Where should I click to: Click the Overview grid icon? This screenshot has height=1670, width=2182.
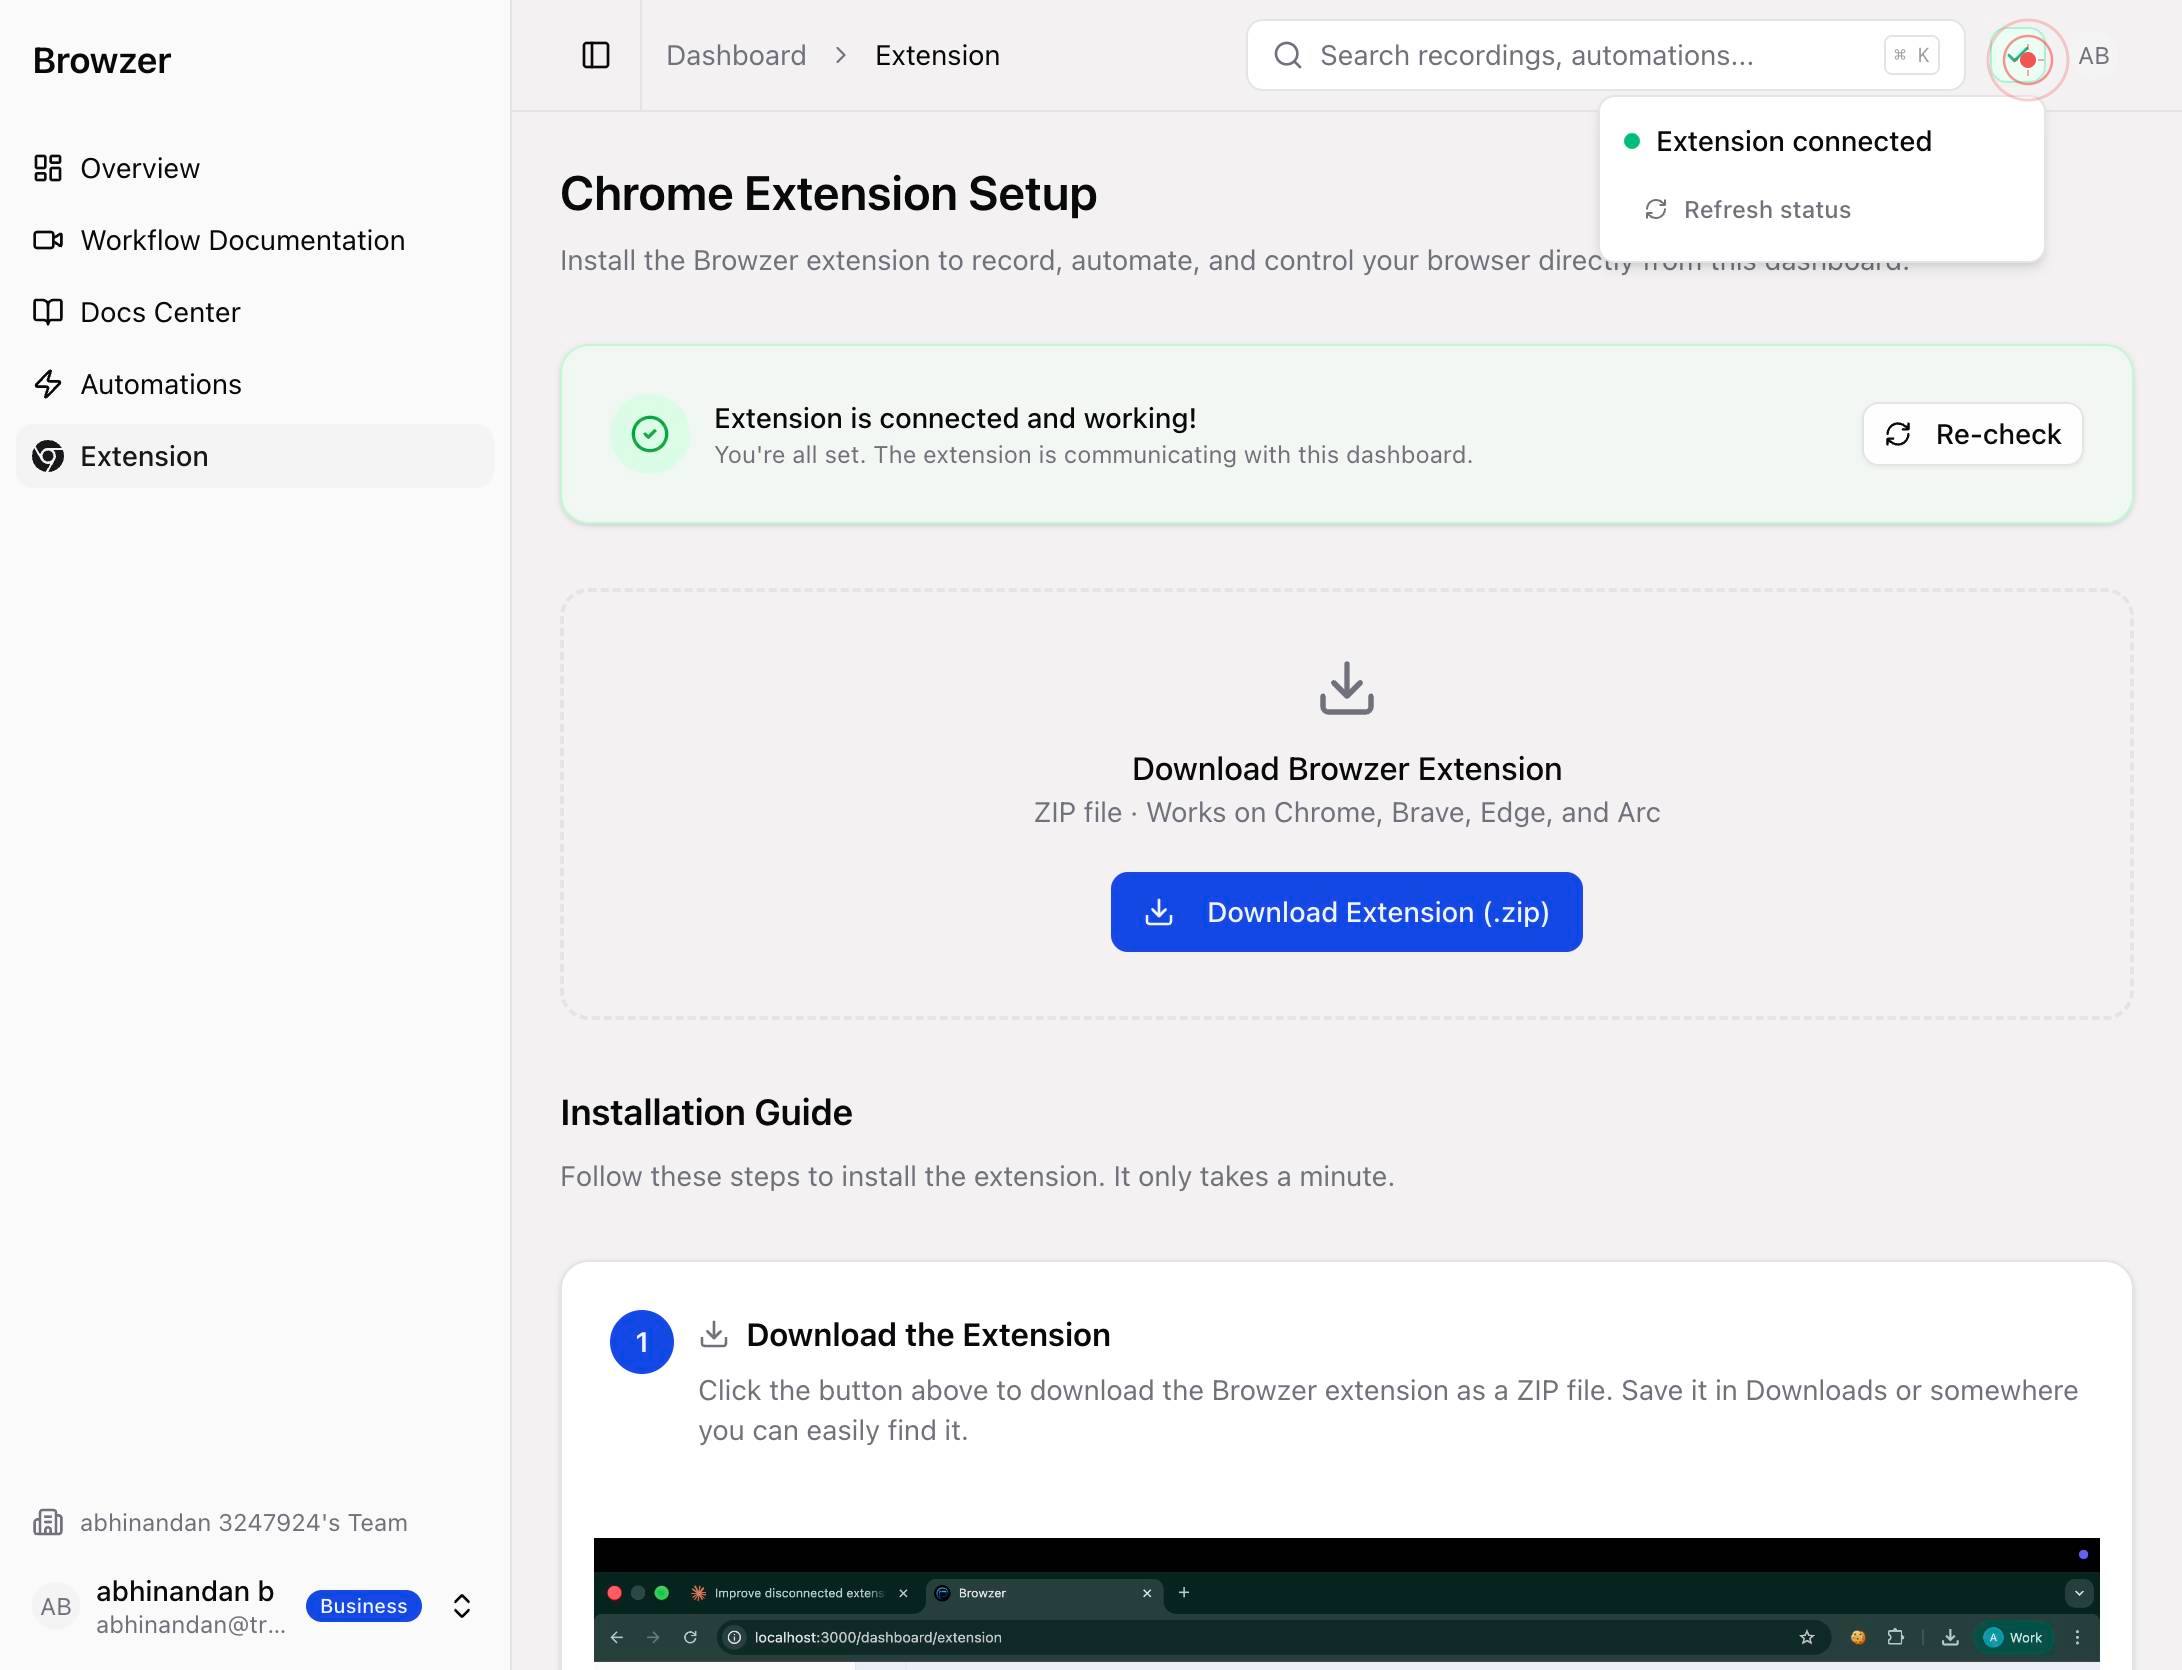point(48,168)
